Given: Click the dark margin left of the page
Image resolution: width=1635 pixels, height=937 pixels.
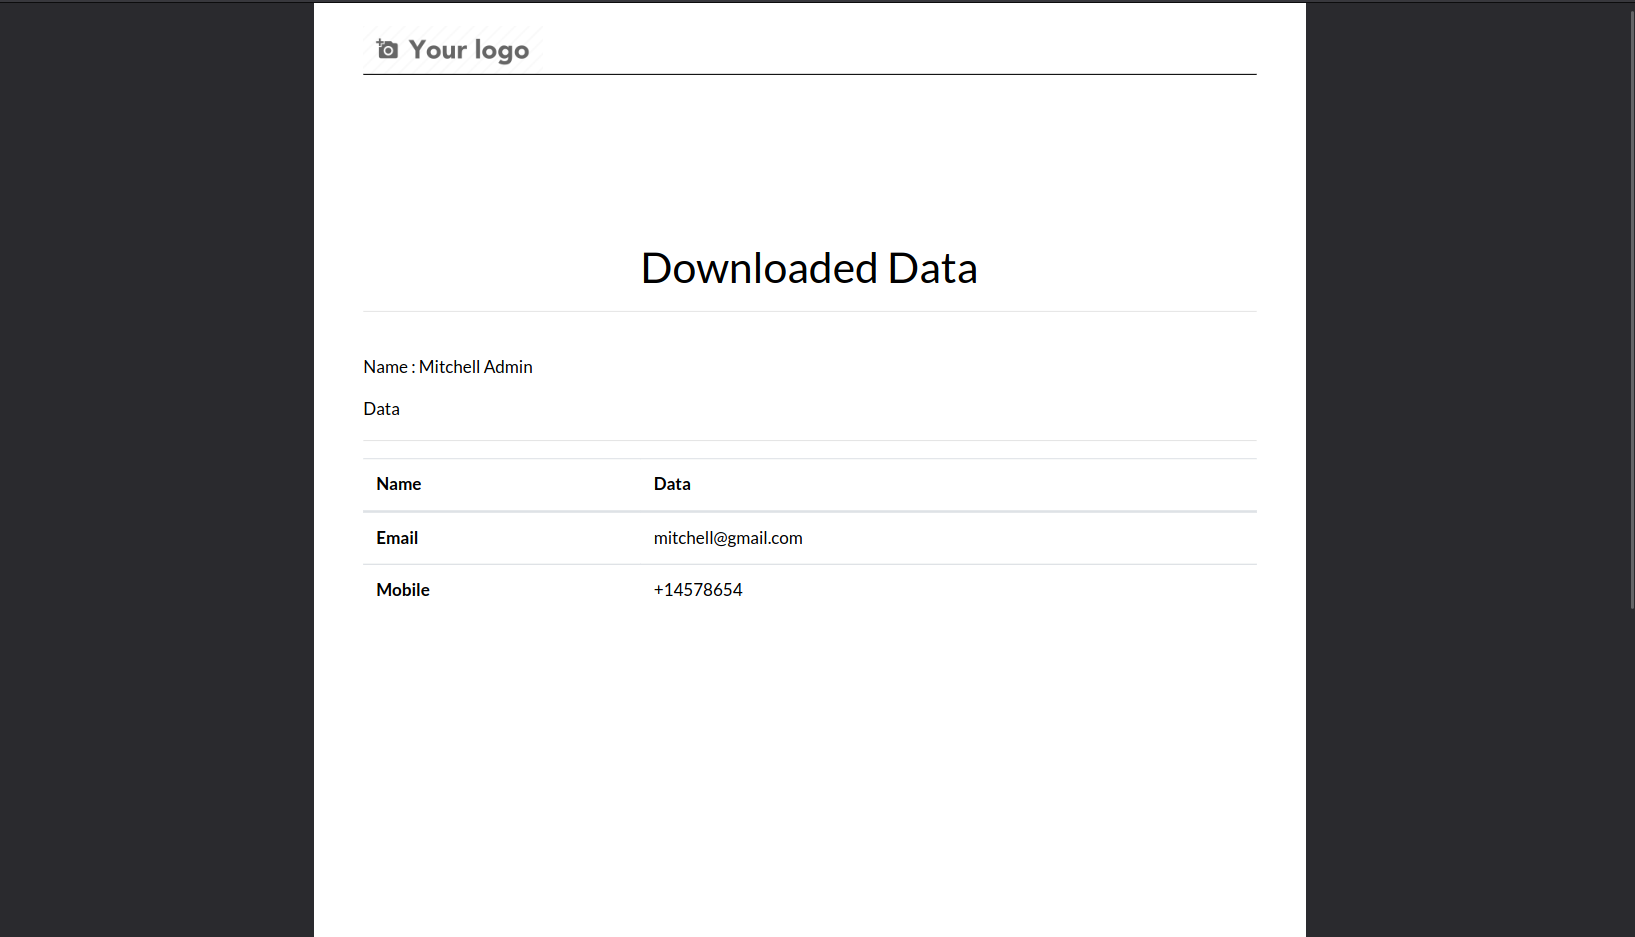Looking at the screenshot, I should point(156,470).
